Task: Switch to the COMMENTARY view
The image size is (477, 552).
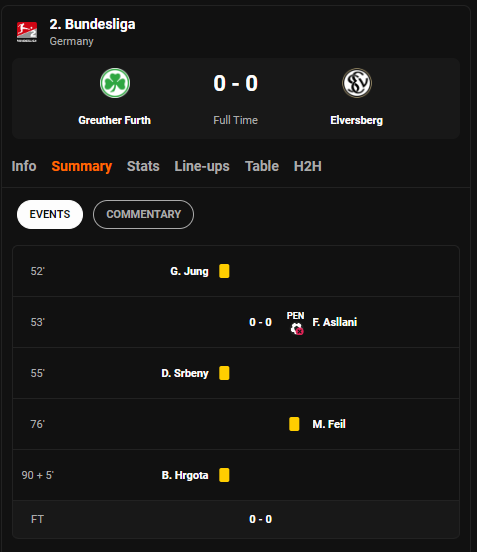Action: 143,214
